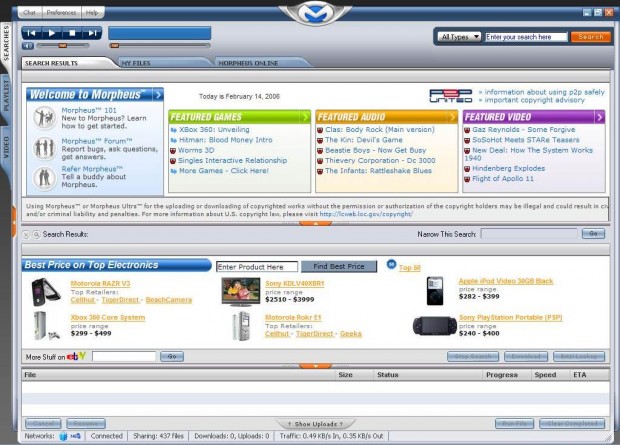Click the Apple iPod Video thumbnail
The height and width of the screenshot is (445, 620).
435,291
